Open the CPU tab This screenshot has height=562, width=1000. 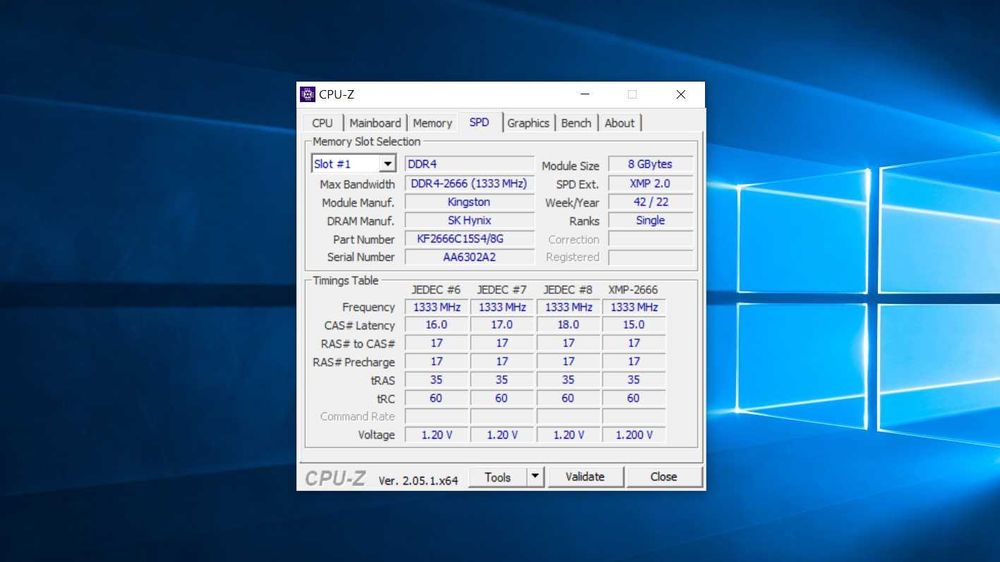tap(322, 123)
